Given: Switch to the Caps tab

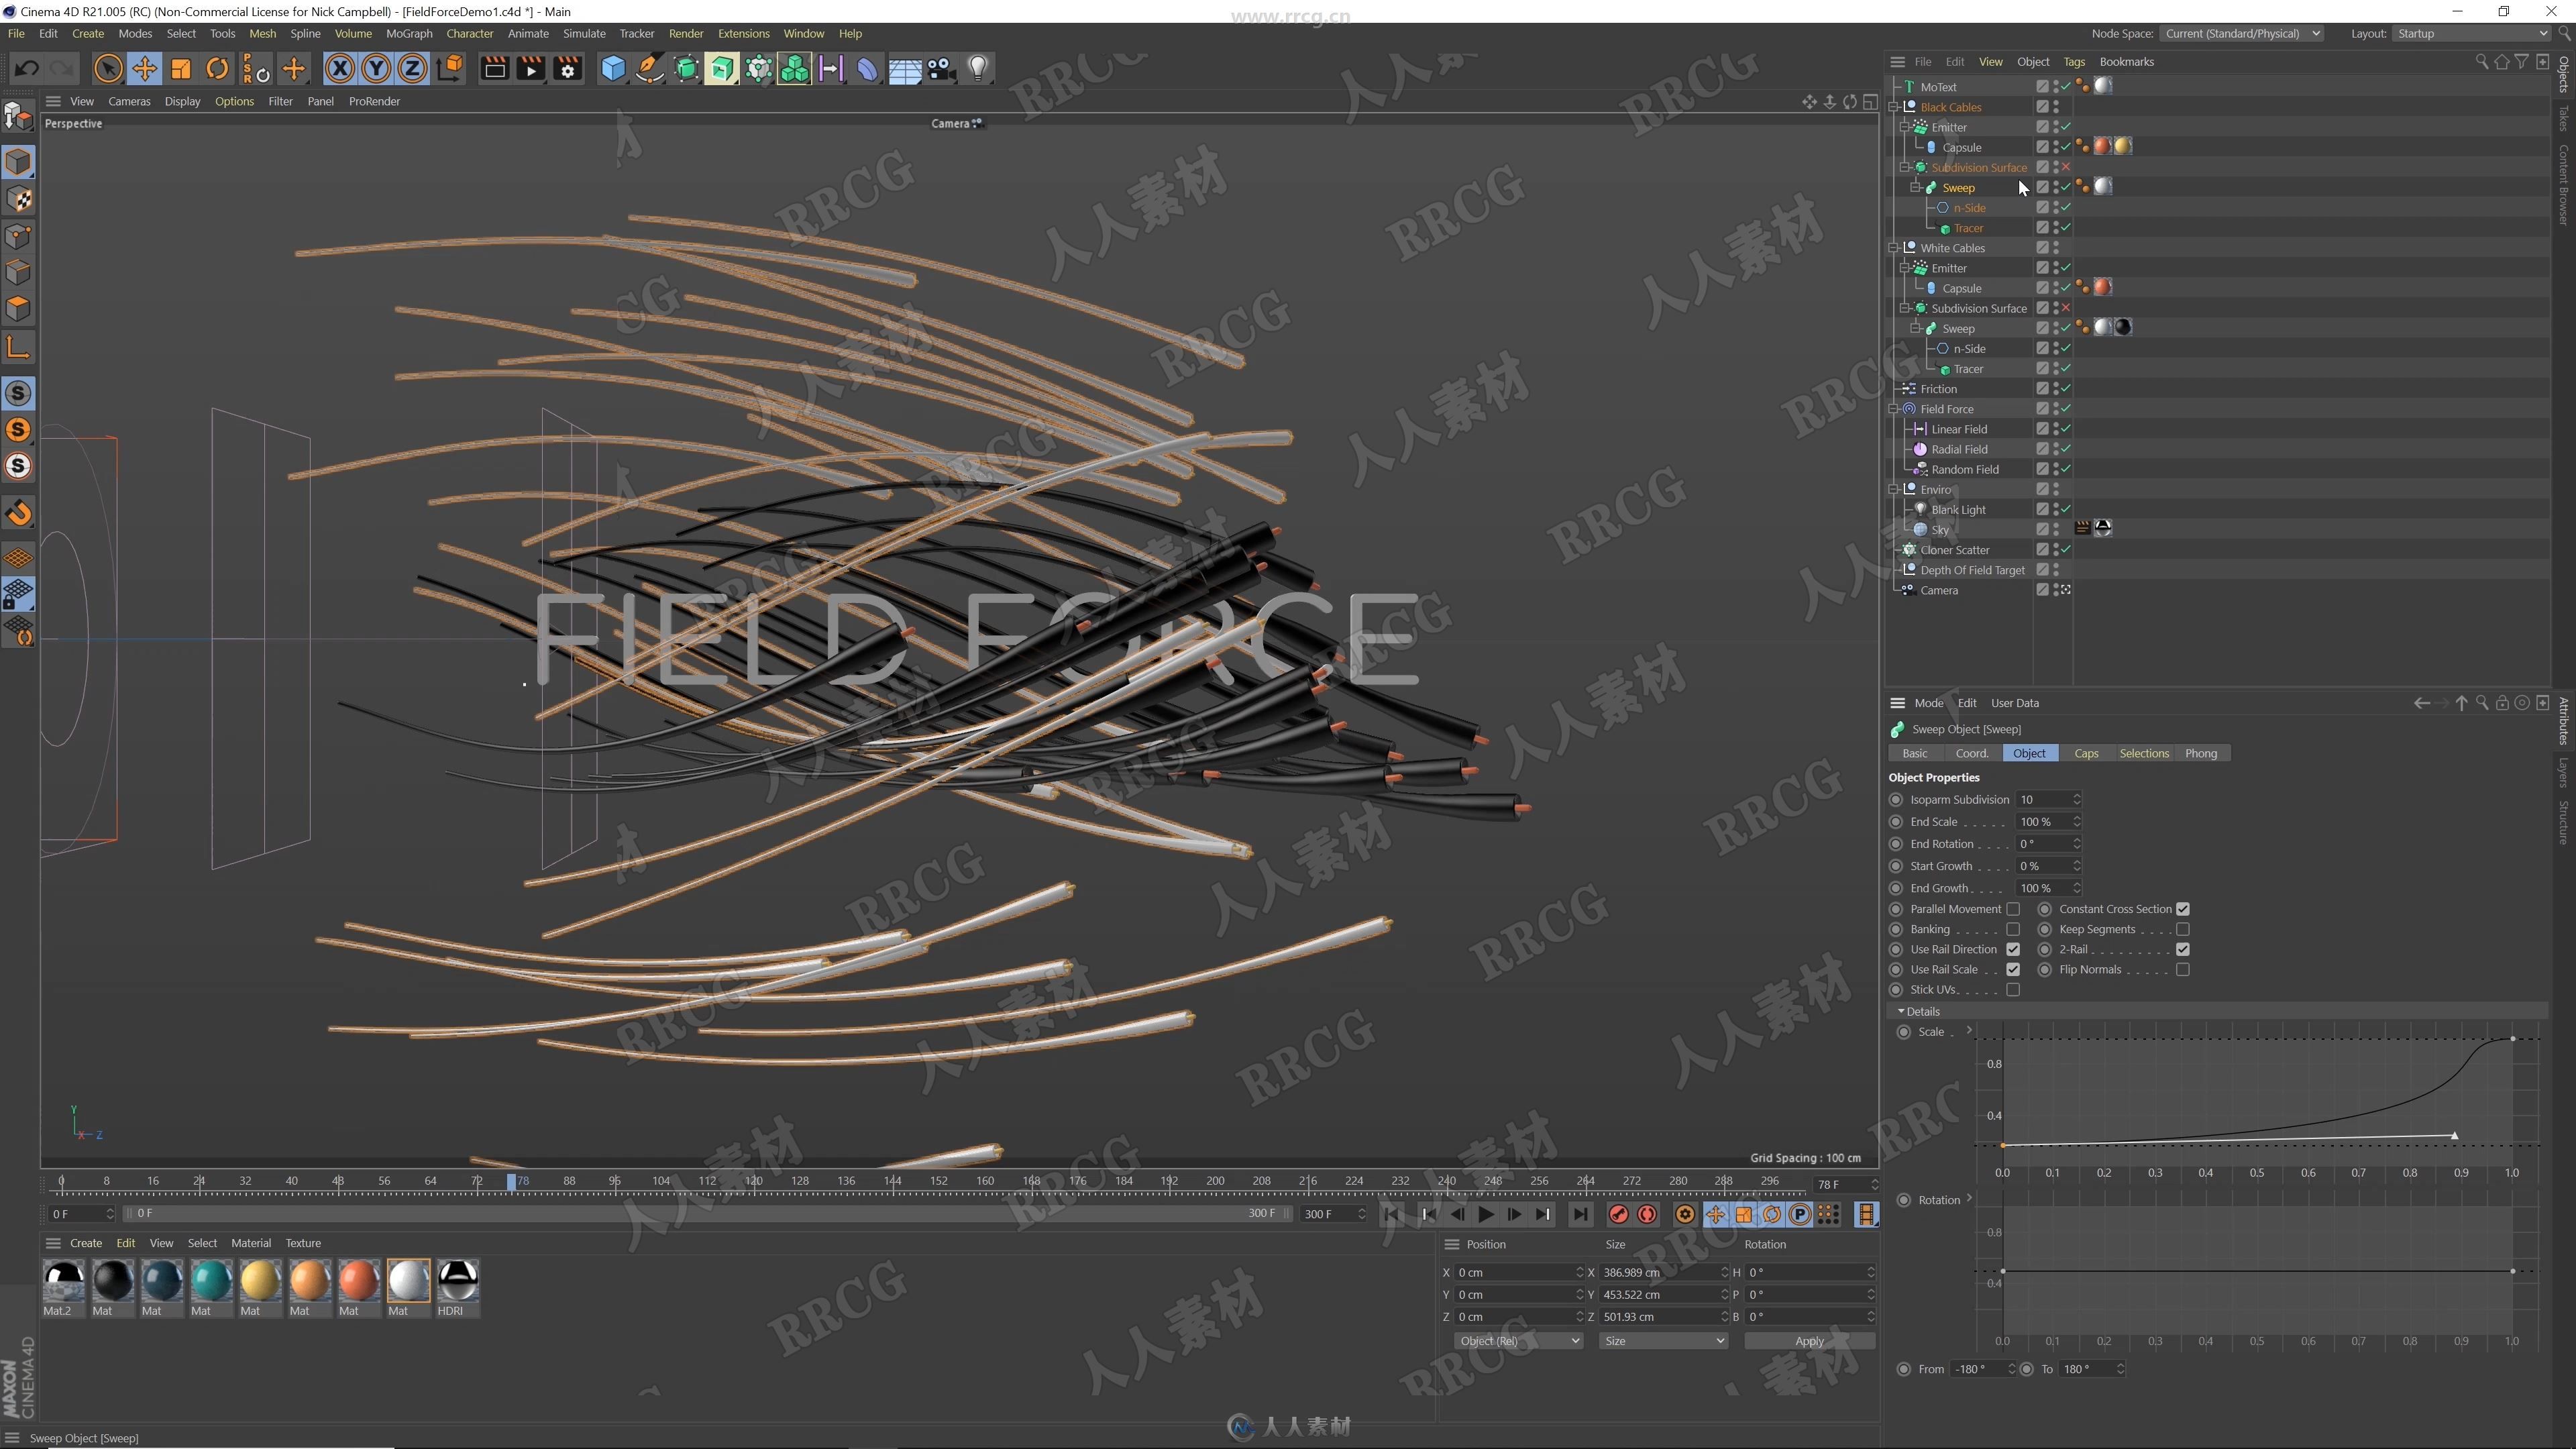Looking at the screenshot, I should click(x=2086, y=752).
